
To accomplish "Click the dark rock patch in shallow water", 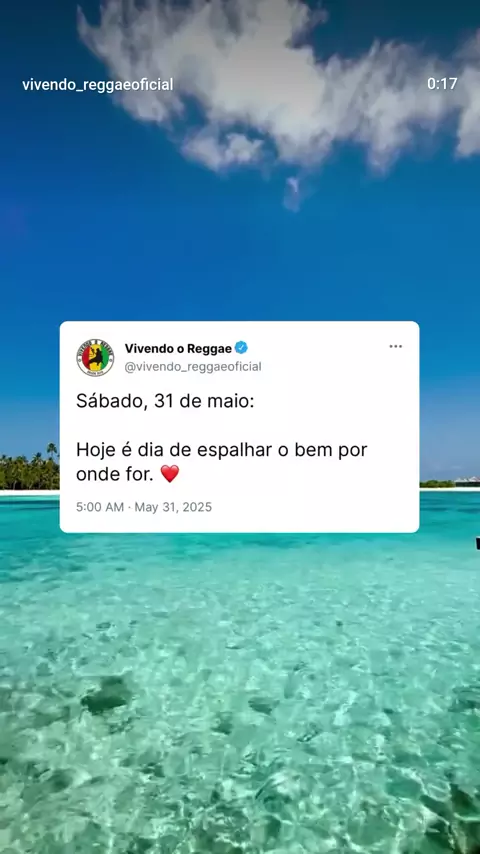I will [x=107, y=694].
